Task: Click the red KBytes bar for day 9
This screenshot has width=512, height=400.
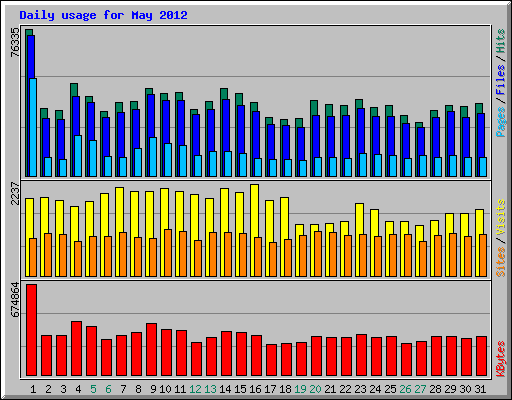Action: pyautogui.click(x=151, y=349)
